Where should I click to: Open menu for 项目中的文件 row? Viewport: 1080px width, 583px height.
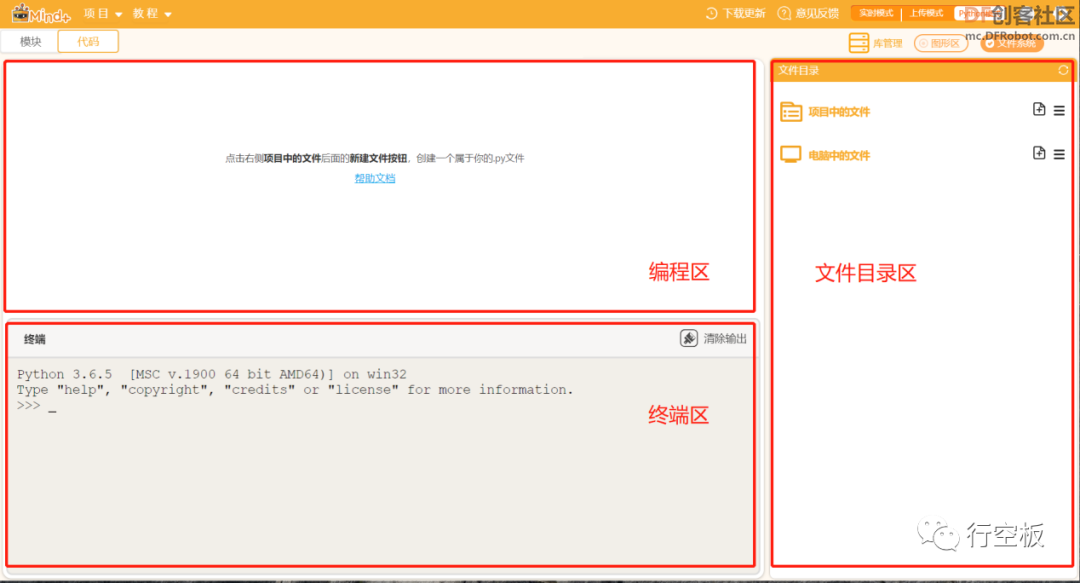(x=1059, y=110)
